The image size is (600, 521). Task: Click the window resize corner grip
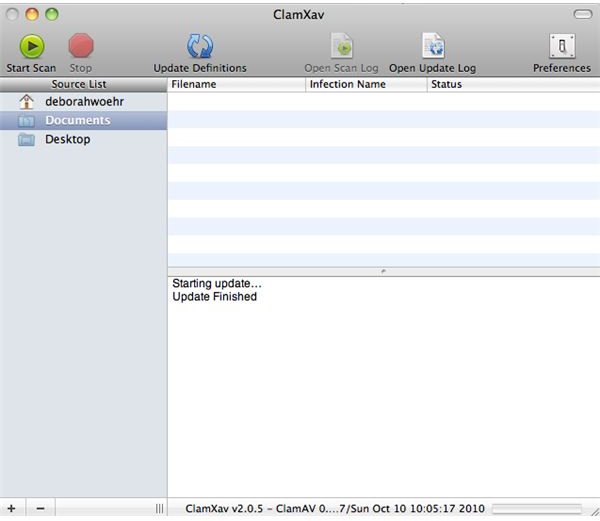[595, 512]
